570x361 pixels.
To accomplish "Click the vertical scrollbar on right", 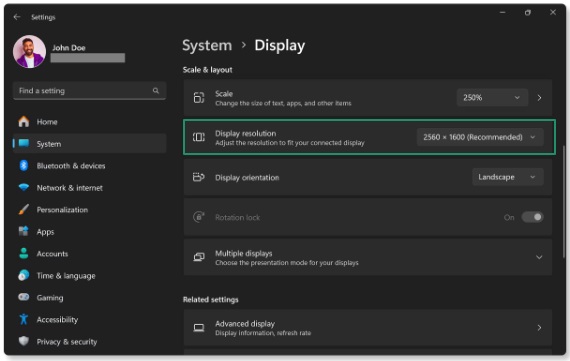I will pos(563,201).
